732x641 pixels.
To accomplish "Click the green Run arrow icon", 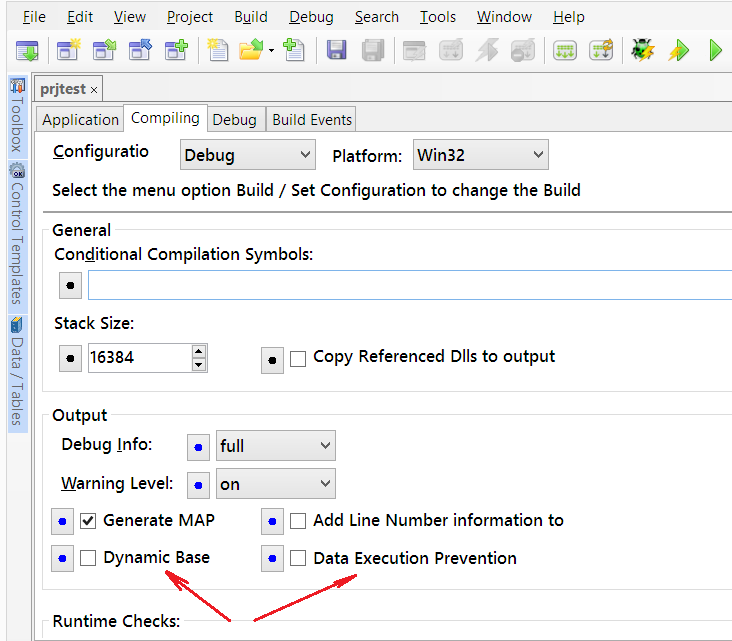I will (x=714, y=50).
